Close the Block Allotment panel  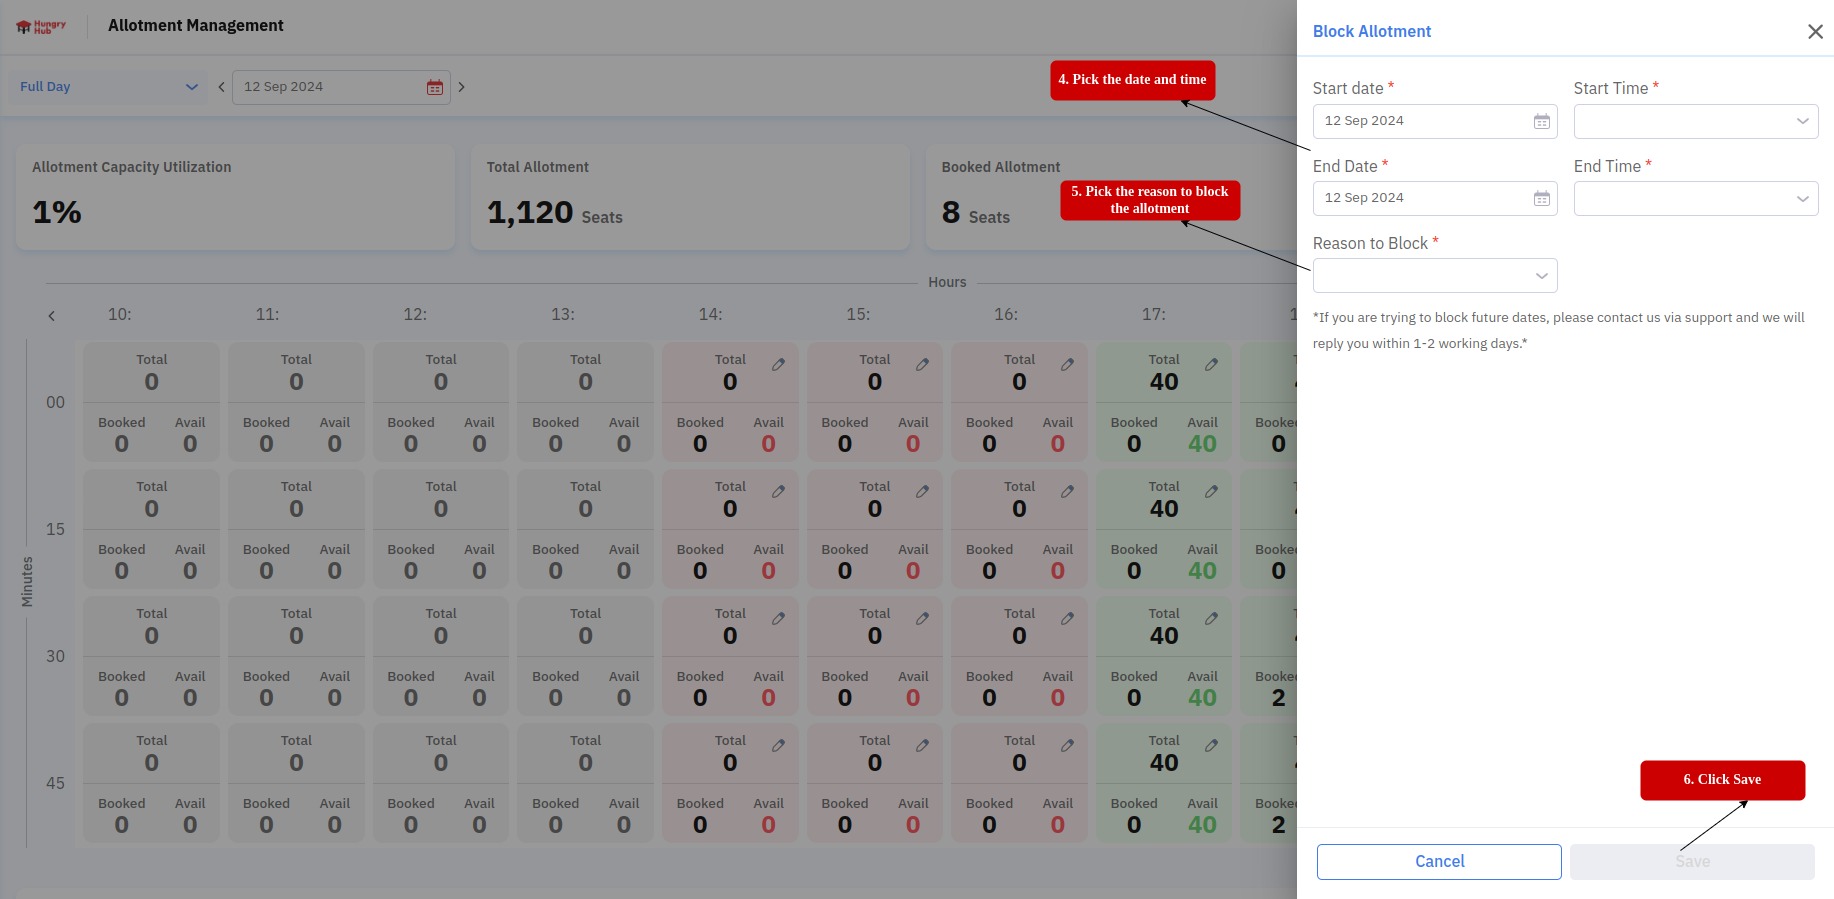click(1814, 32)
